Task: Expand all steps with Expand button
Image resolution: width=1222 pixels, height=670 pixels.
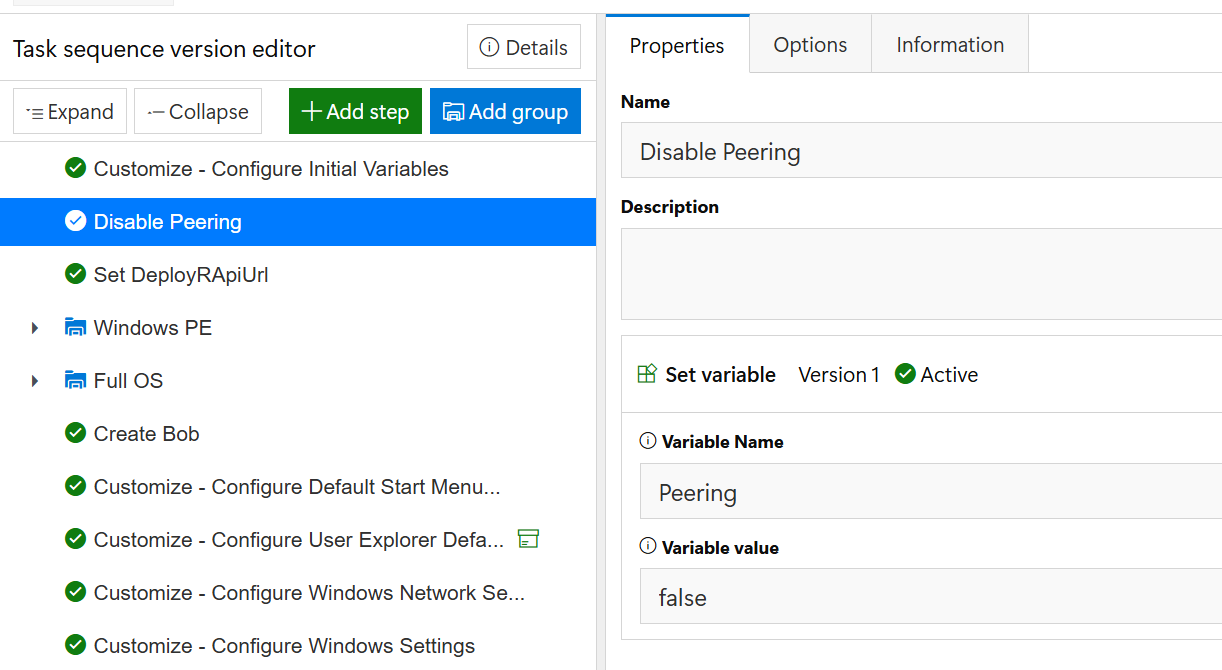Action: tap(70, 111)
